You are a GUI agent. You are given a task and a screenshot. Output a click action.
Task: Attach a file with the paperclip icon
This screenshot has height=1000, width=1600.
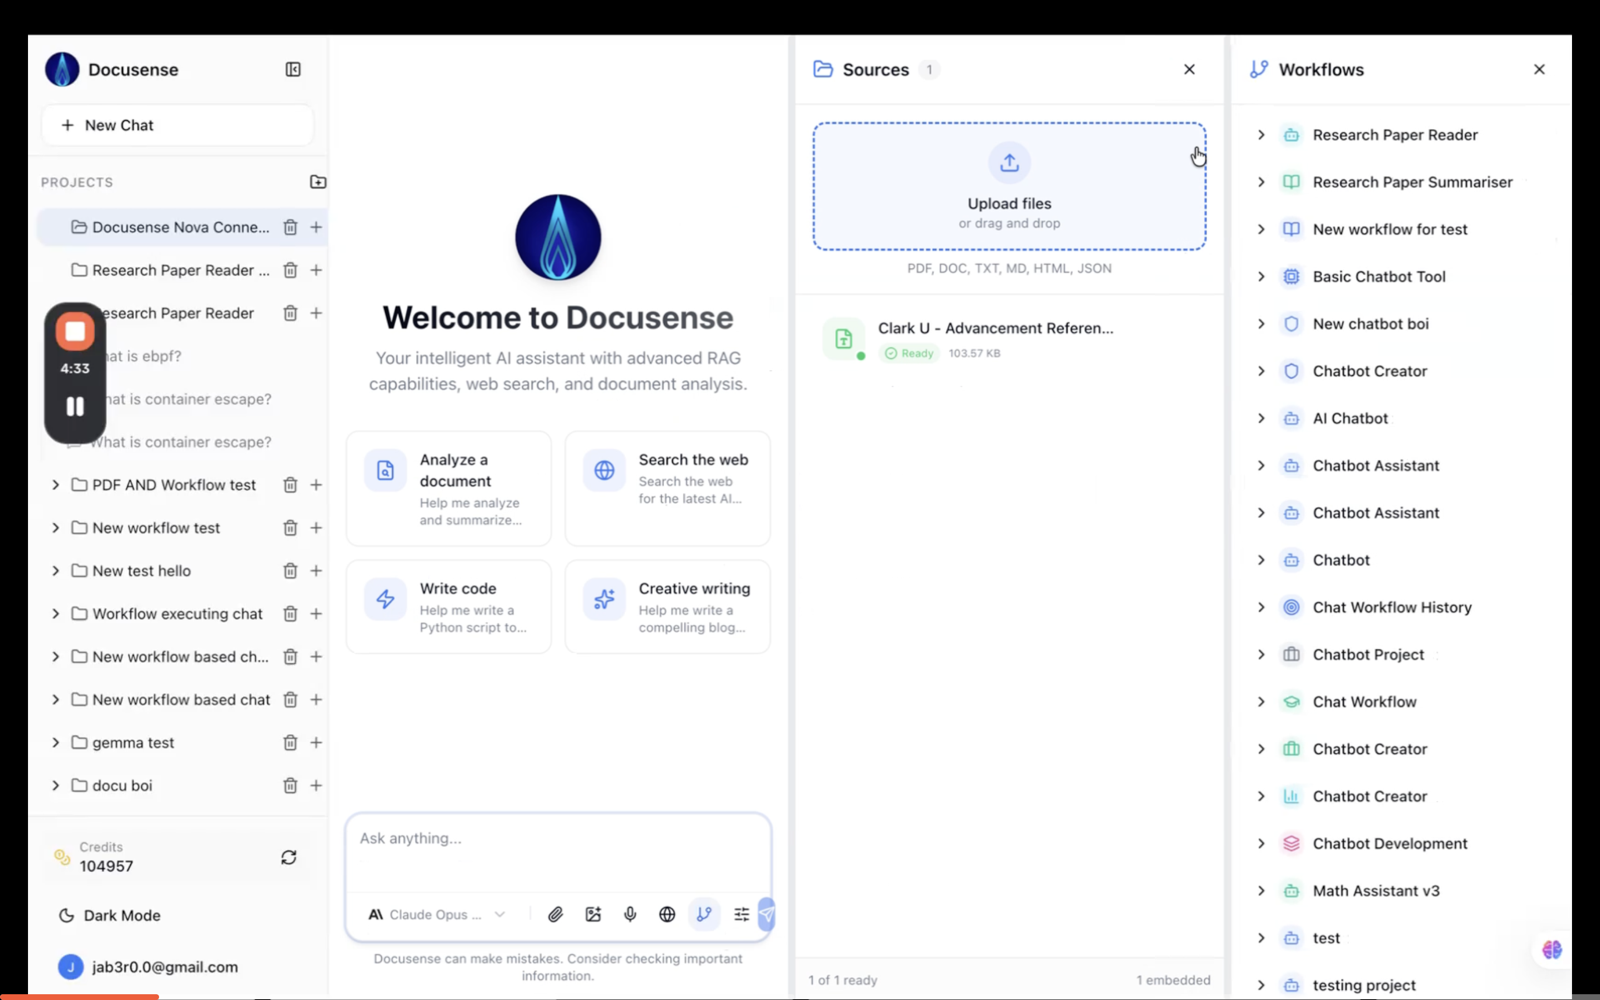(x=556, y=914)
